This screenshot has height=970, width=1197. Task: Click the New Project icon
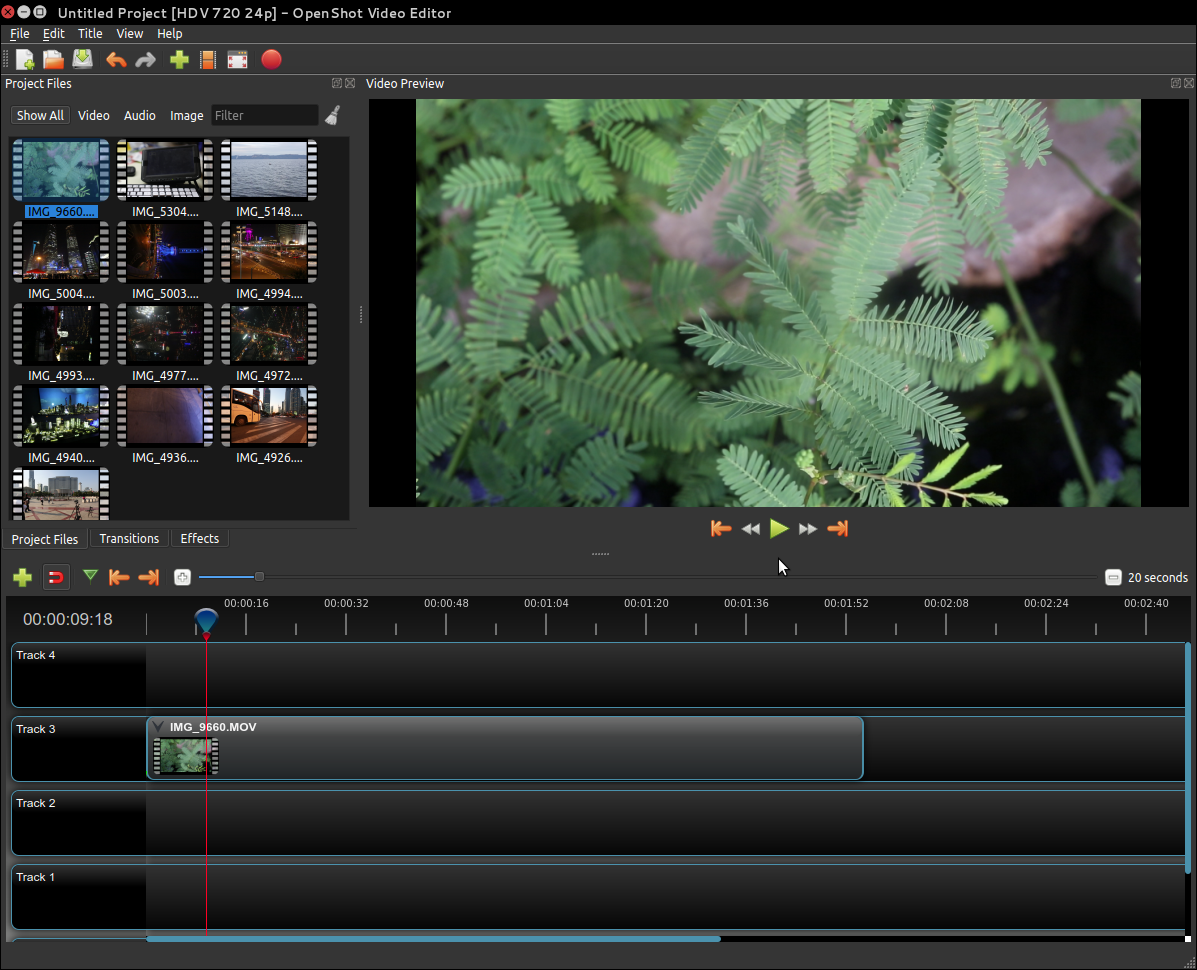coord(25,60)
